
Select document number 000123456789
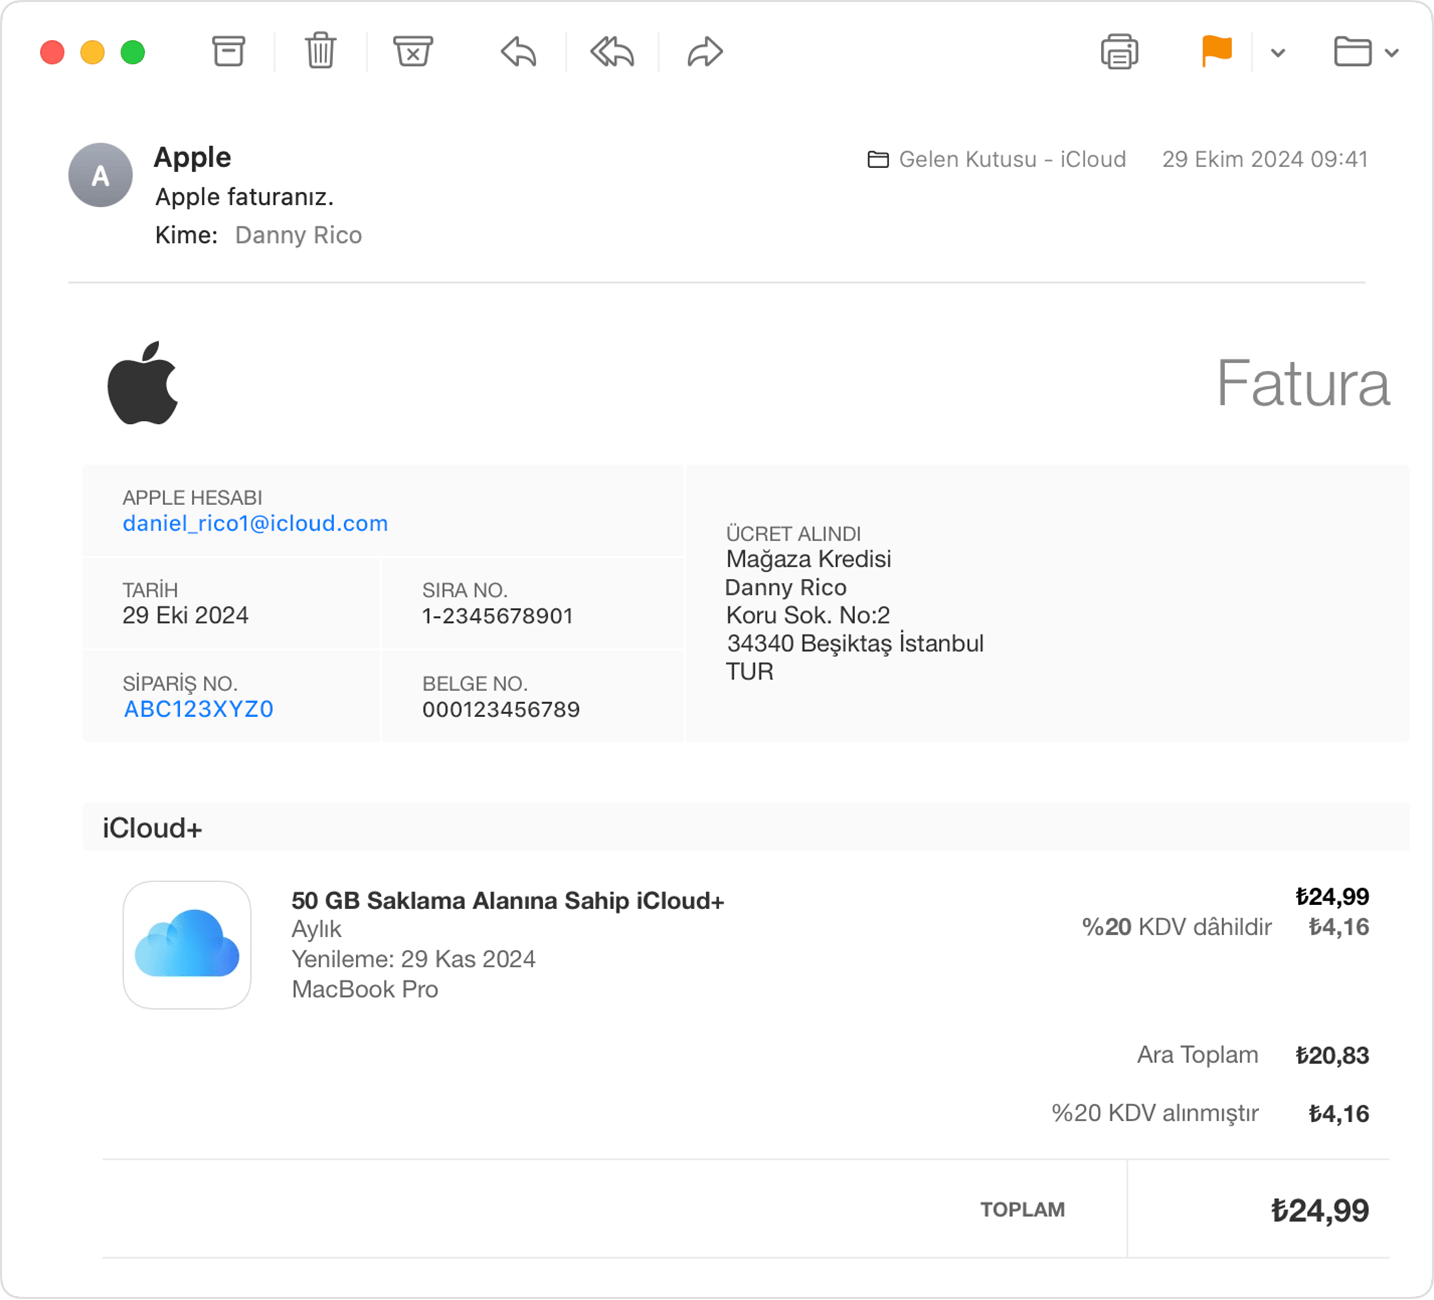click(501, 709)
